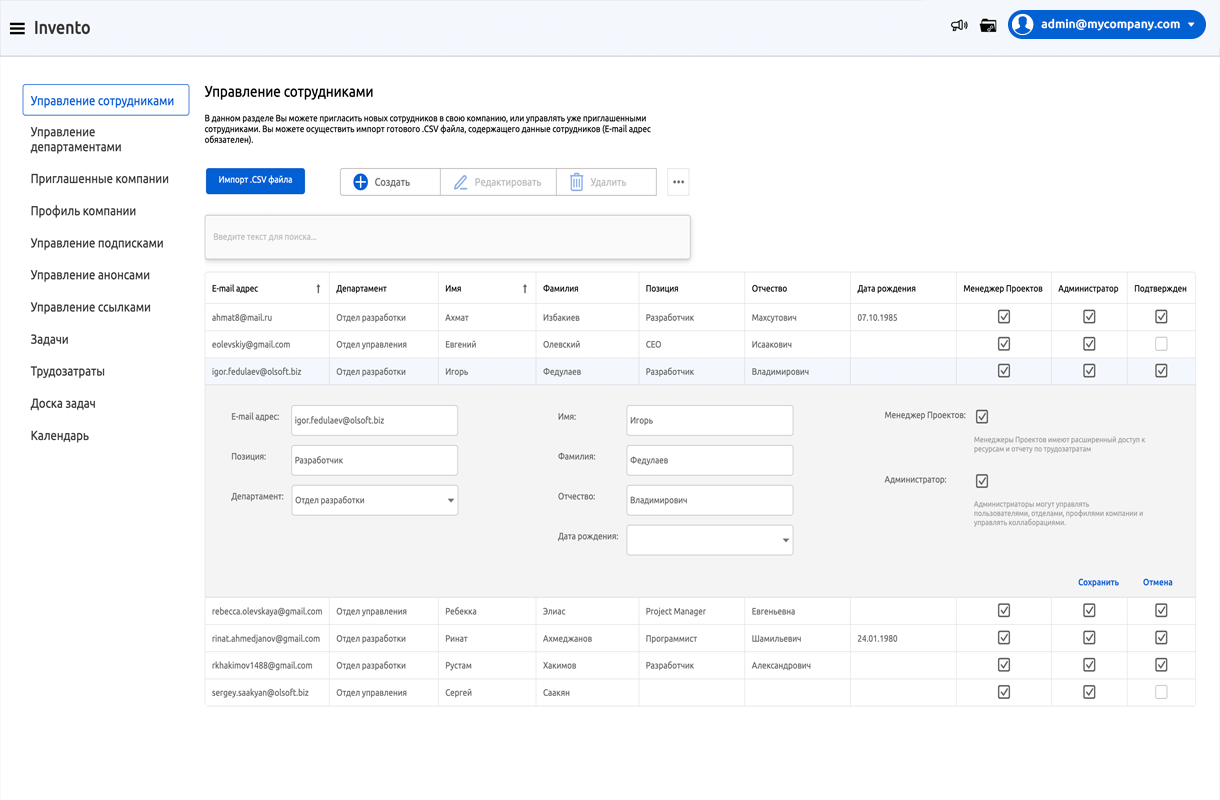
Task: Click the Сохранить link
Action: point(1098,582)
